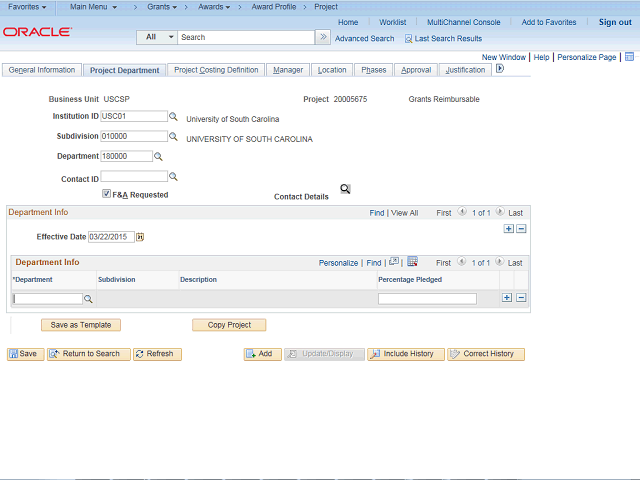Show more tabs arrow icon
Screen dimensions: 640x480
500,69
